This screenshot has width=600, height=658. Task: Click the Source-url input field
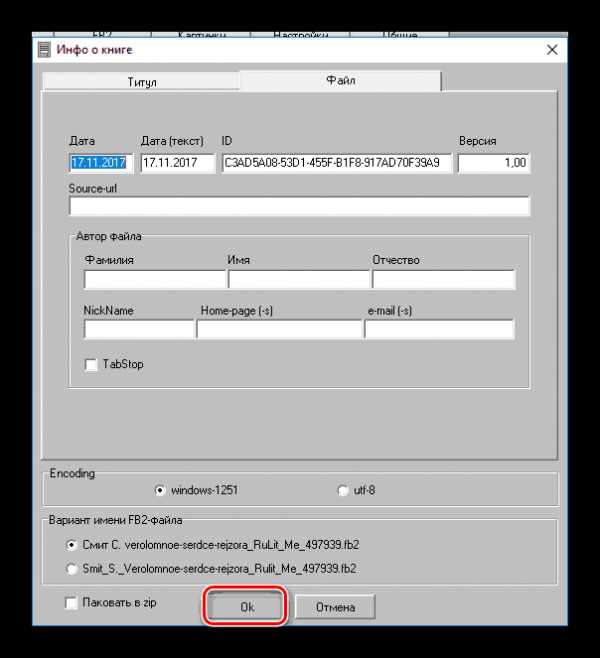point(299,206)
